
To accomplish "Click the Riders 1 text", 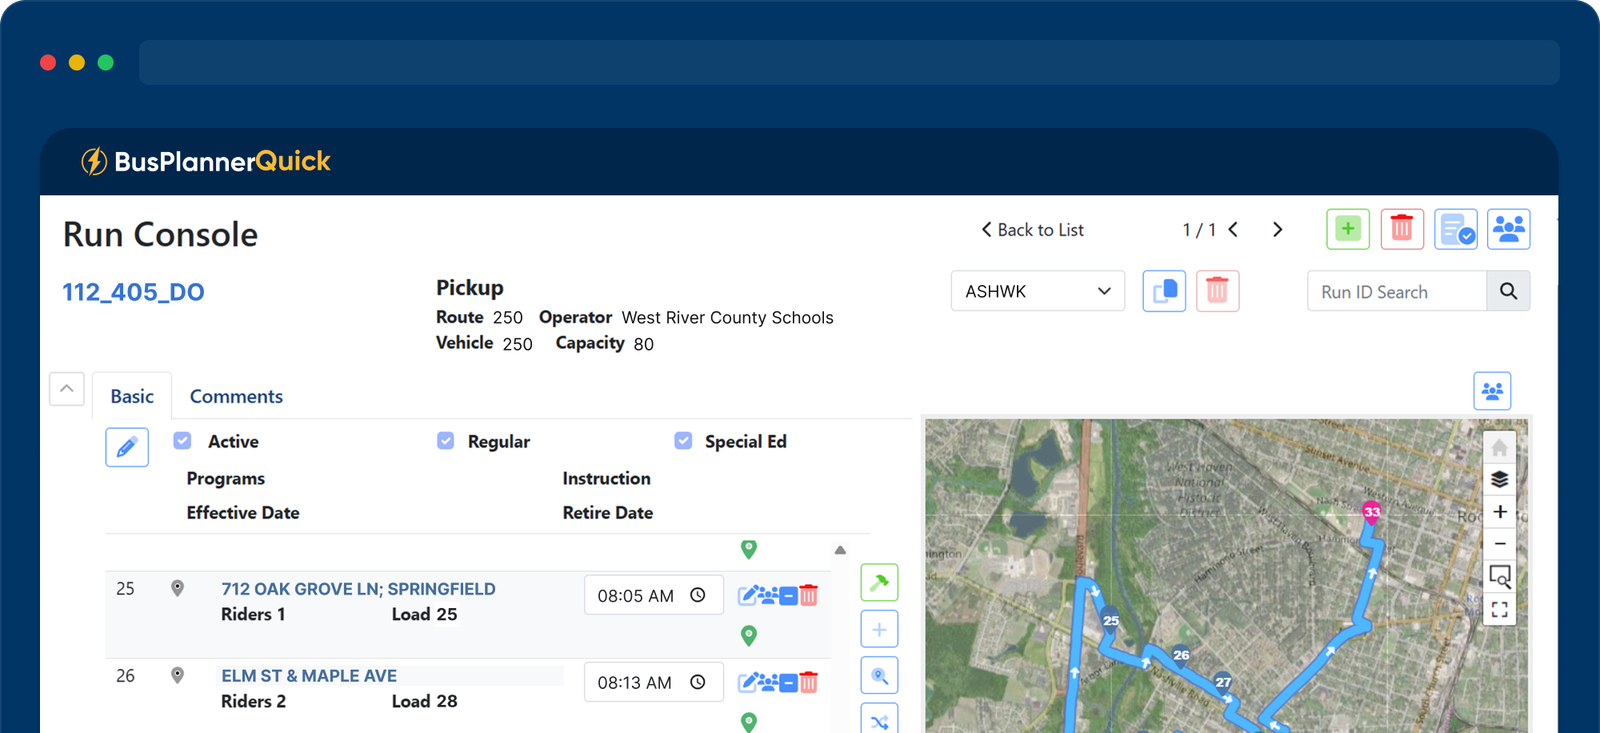I will click(253, 614).
